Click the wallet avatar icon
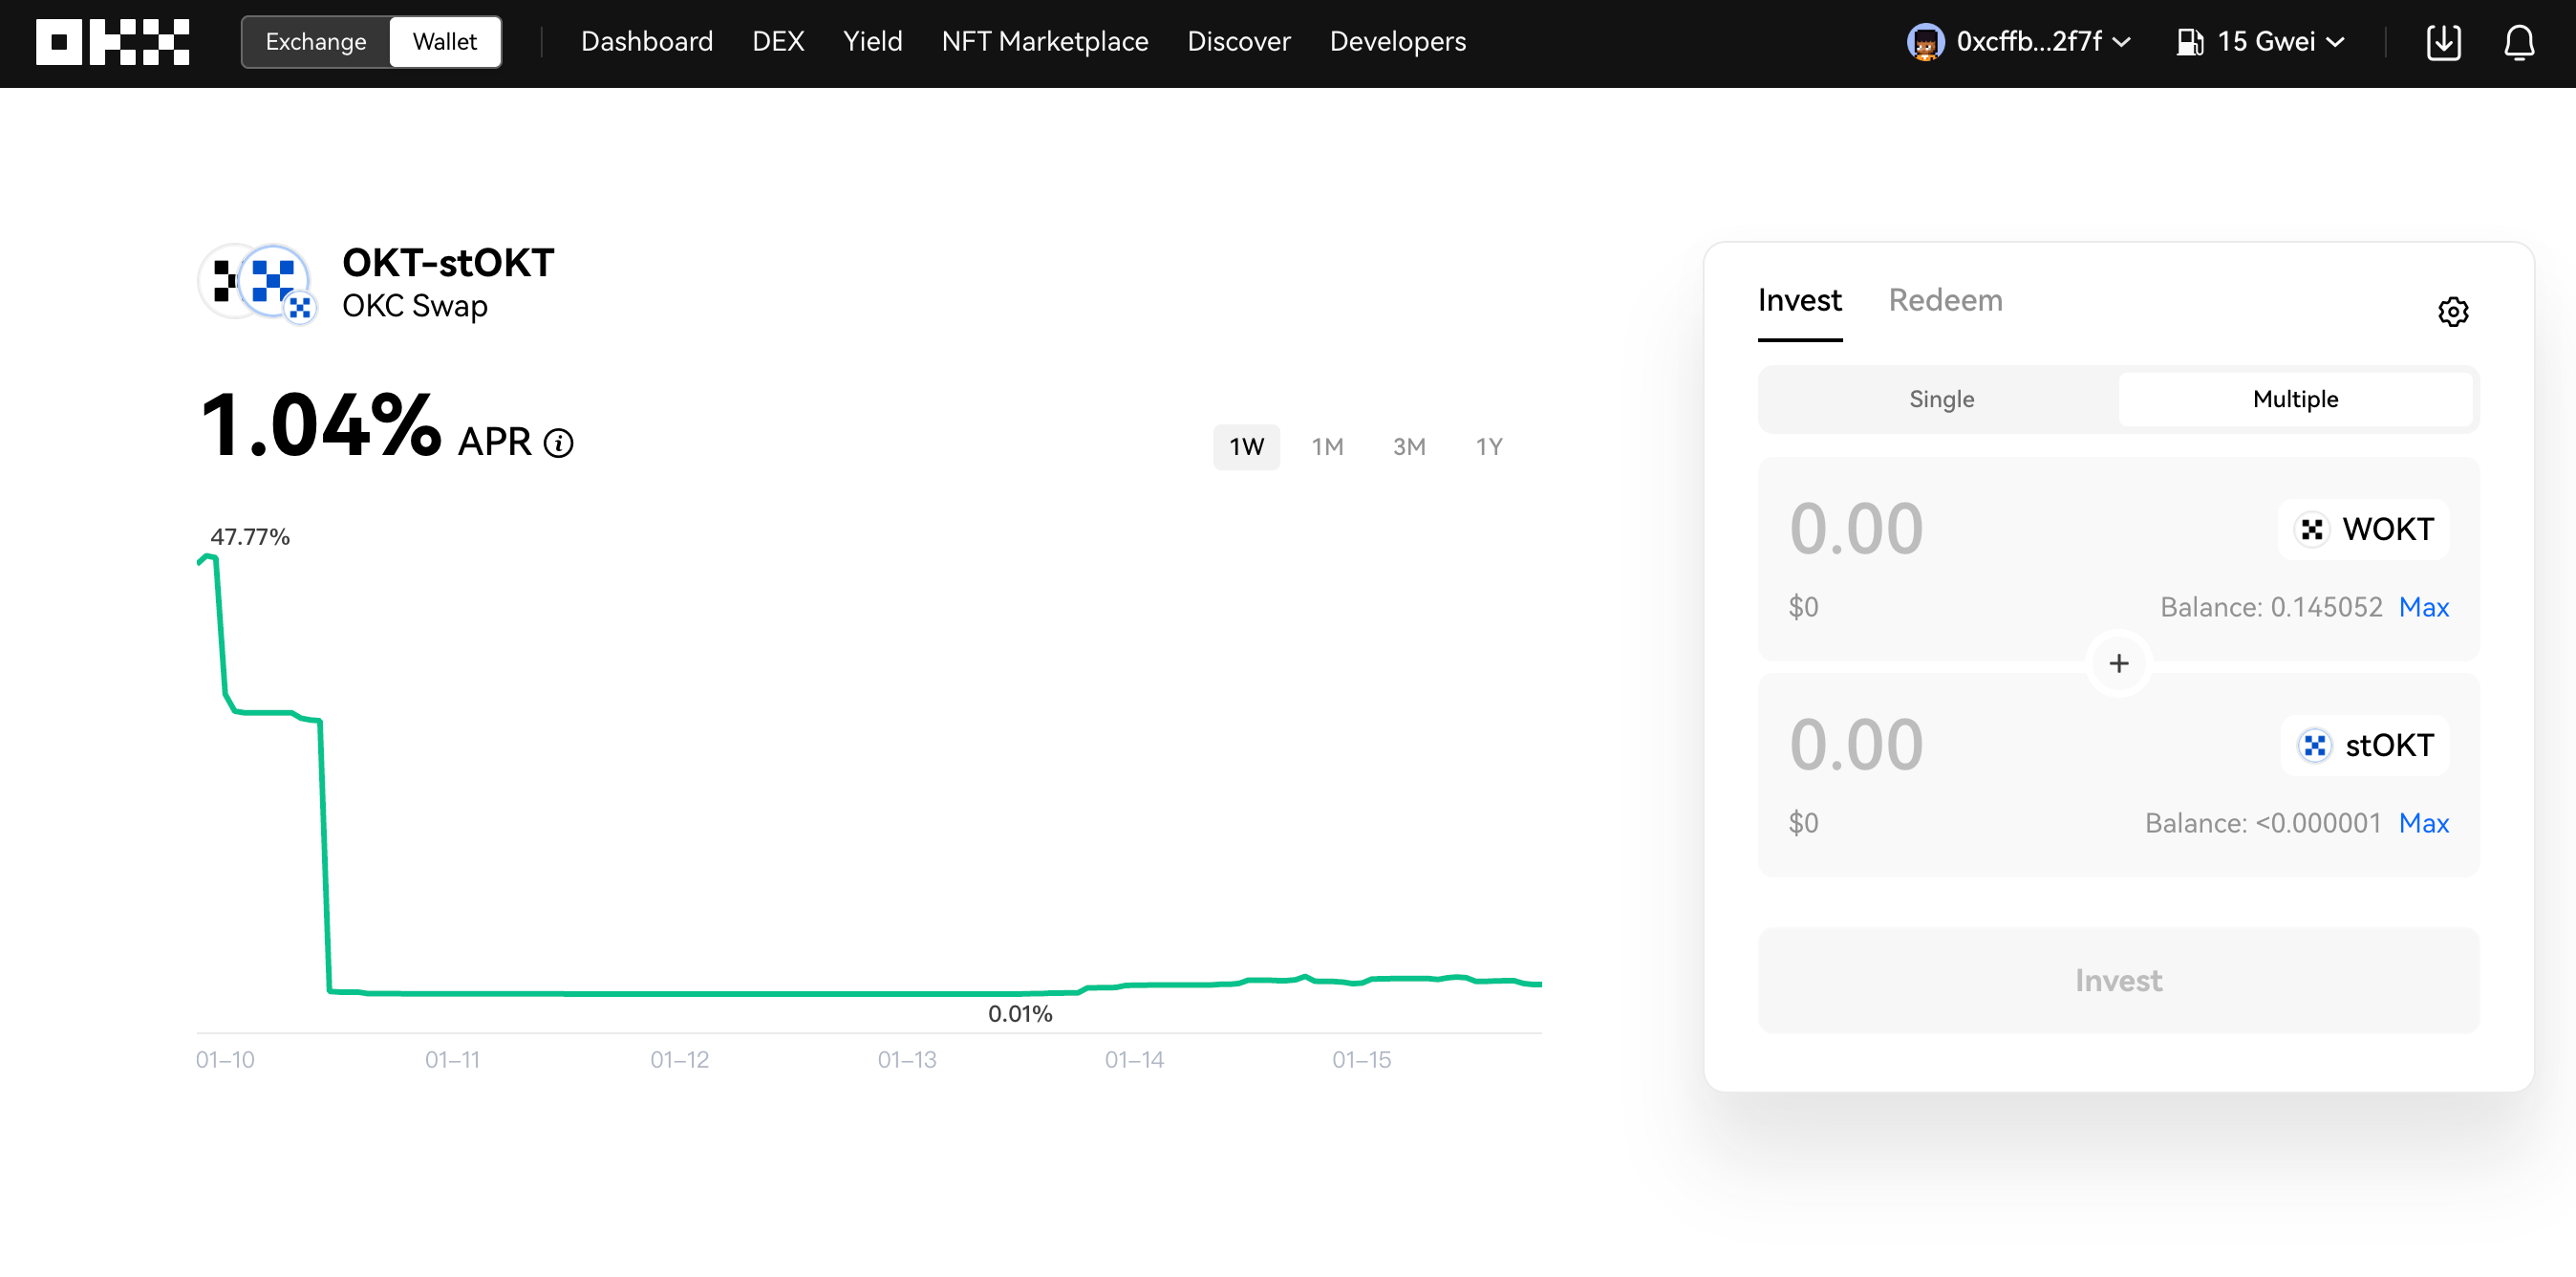The height and width of the screenshot is (1277, 2576). [x=1925, y=42]
